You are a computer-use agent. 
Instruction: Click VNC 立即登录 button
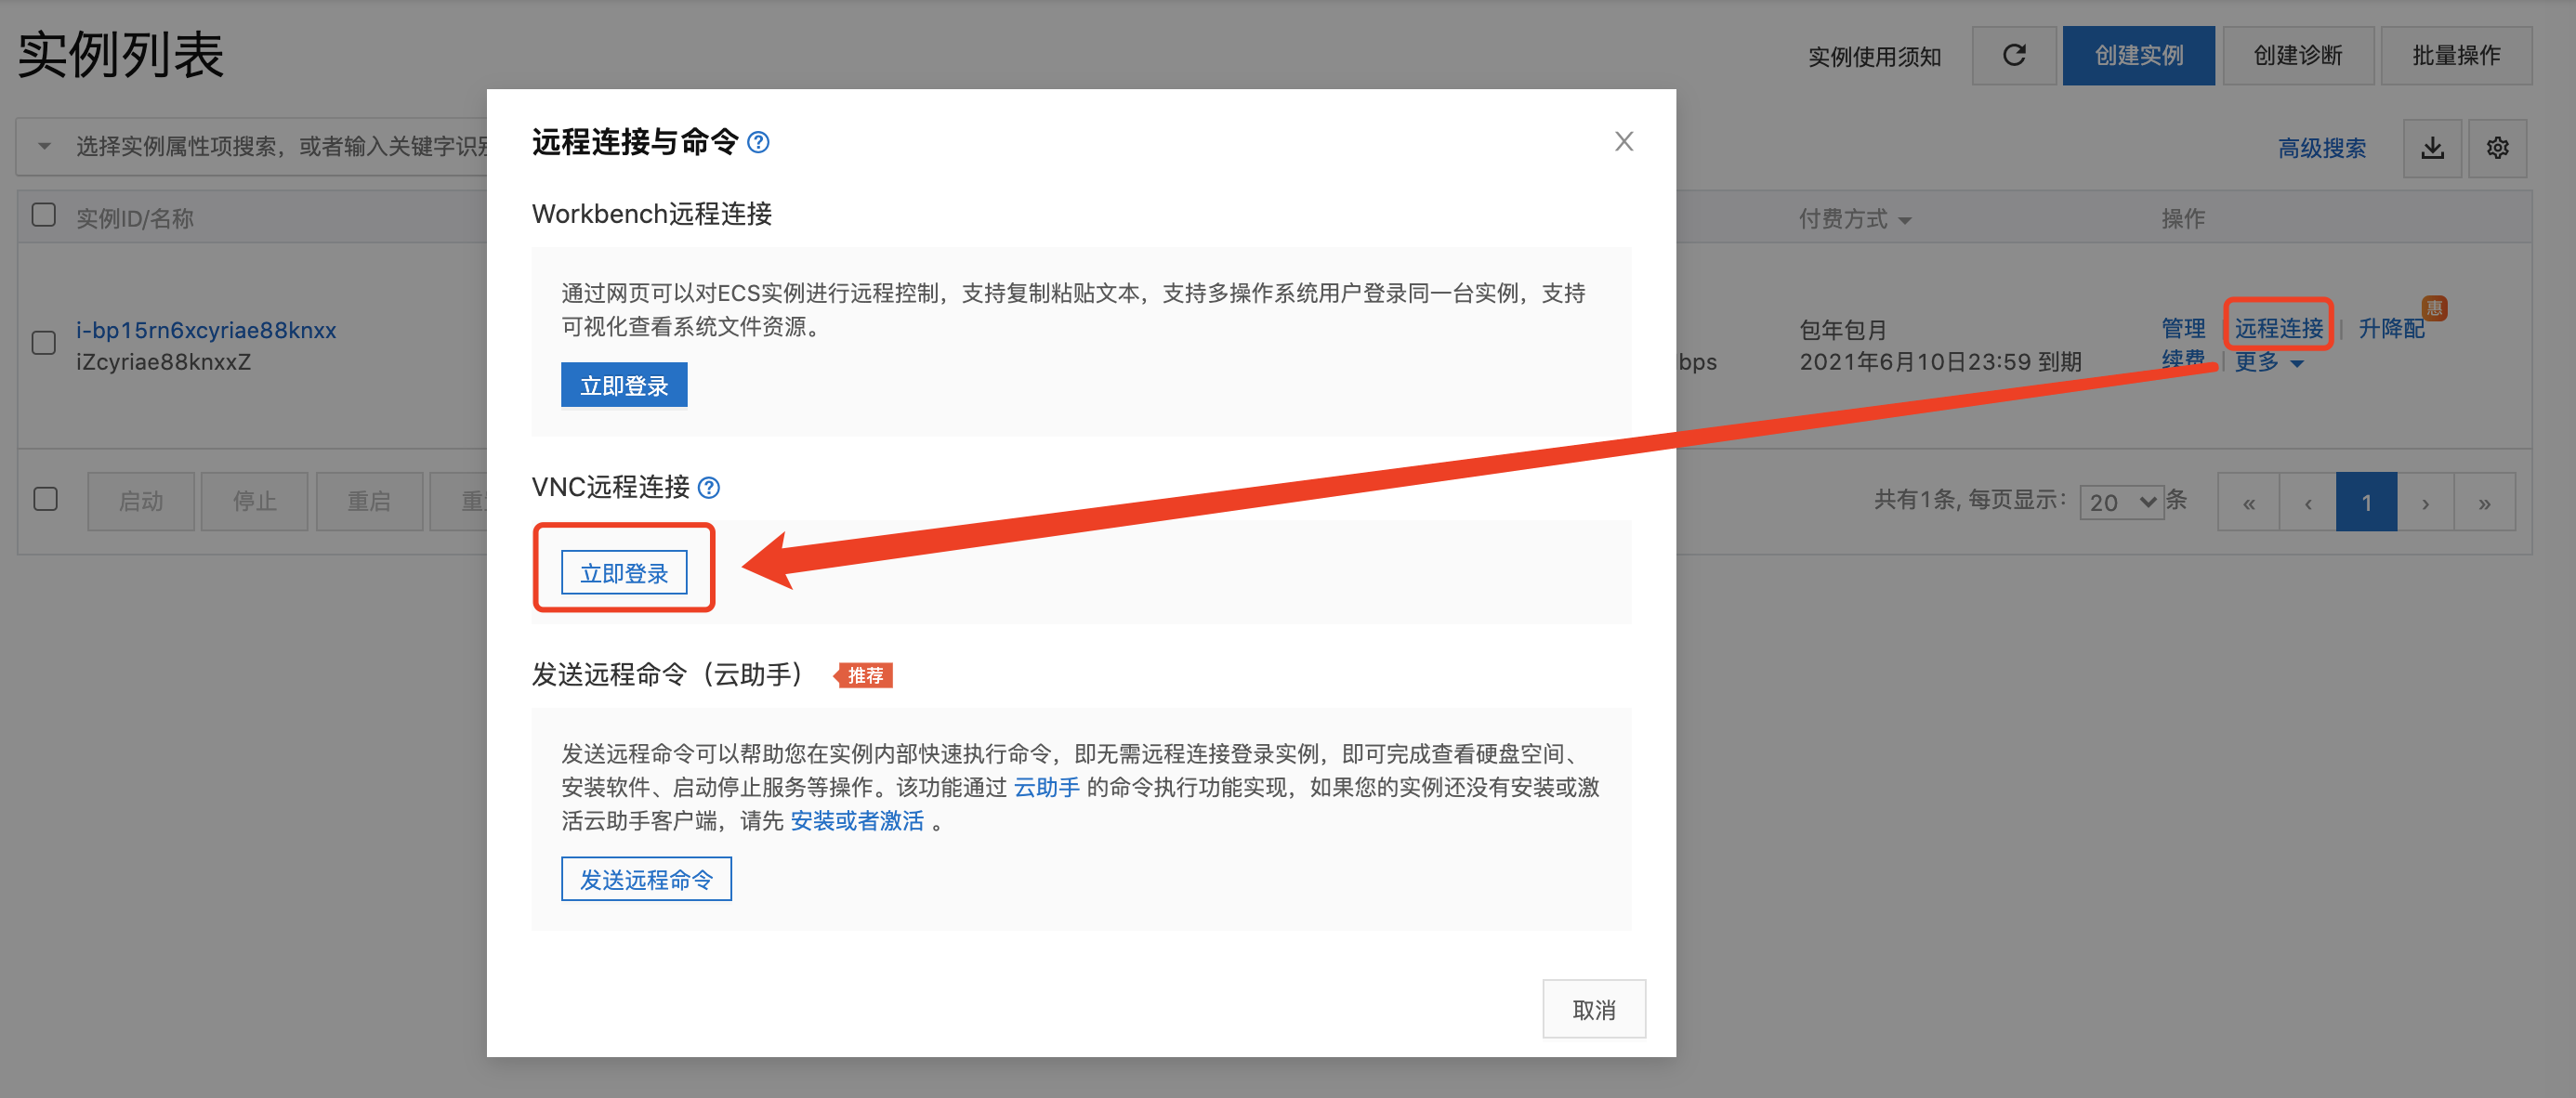tap(624, 573)
